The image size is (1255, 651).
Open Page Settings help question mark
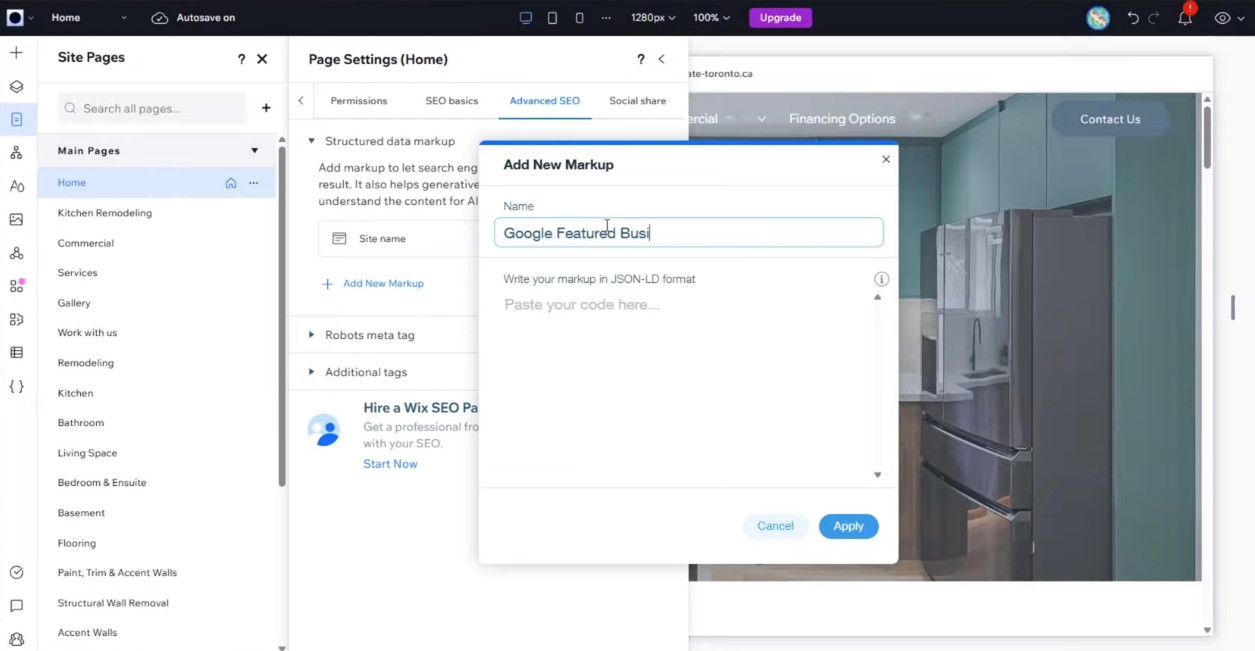pos(641,59)
